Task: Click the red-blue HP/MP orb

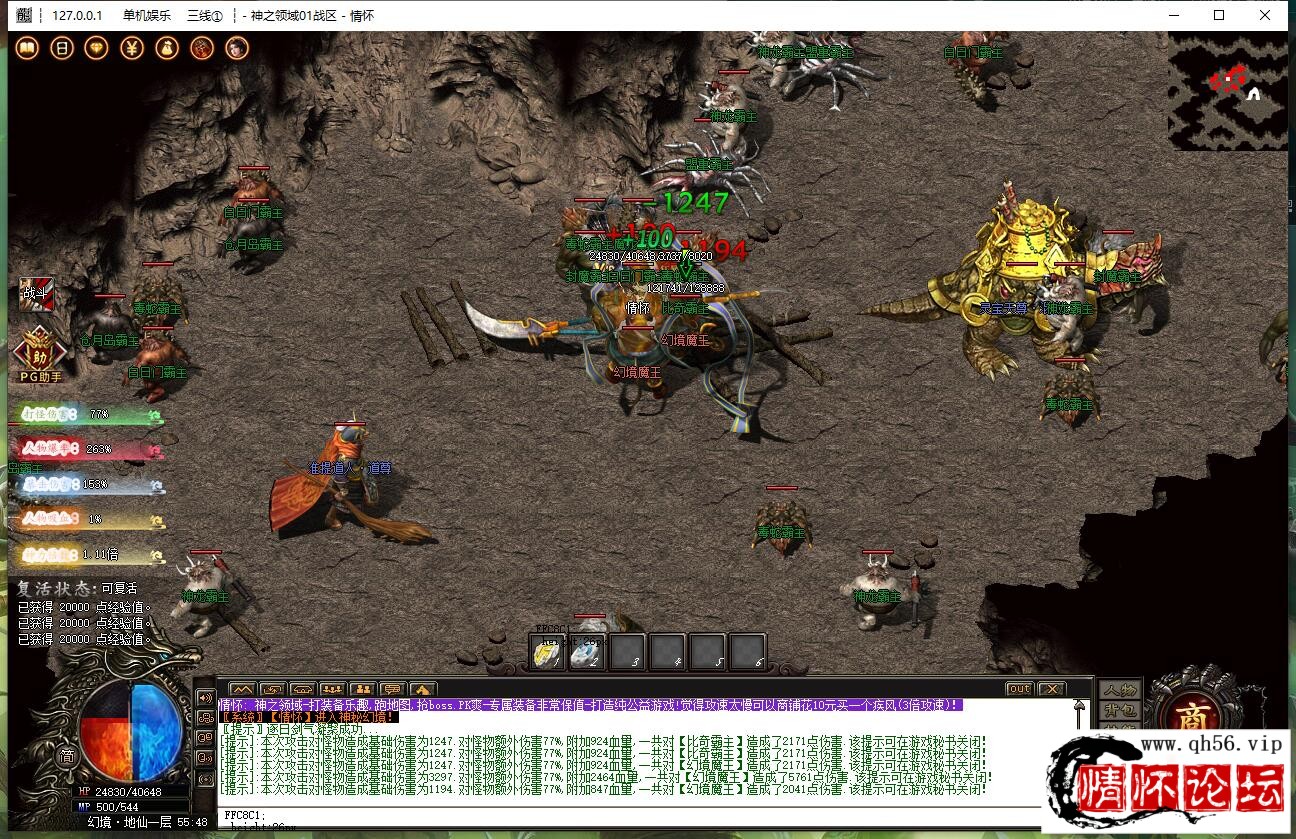Action: tap(131, 729)
